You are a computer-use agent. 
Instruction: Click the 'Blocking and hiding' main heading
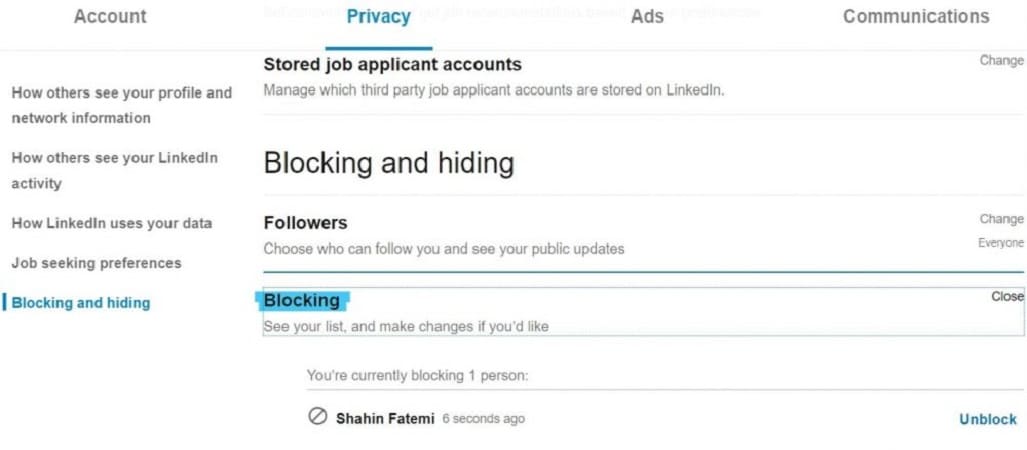[388, 163]
